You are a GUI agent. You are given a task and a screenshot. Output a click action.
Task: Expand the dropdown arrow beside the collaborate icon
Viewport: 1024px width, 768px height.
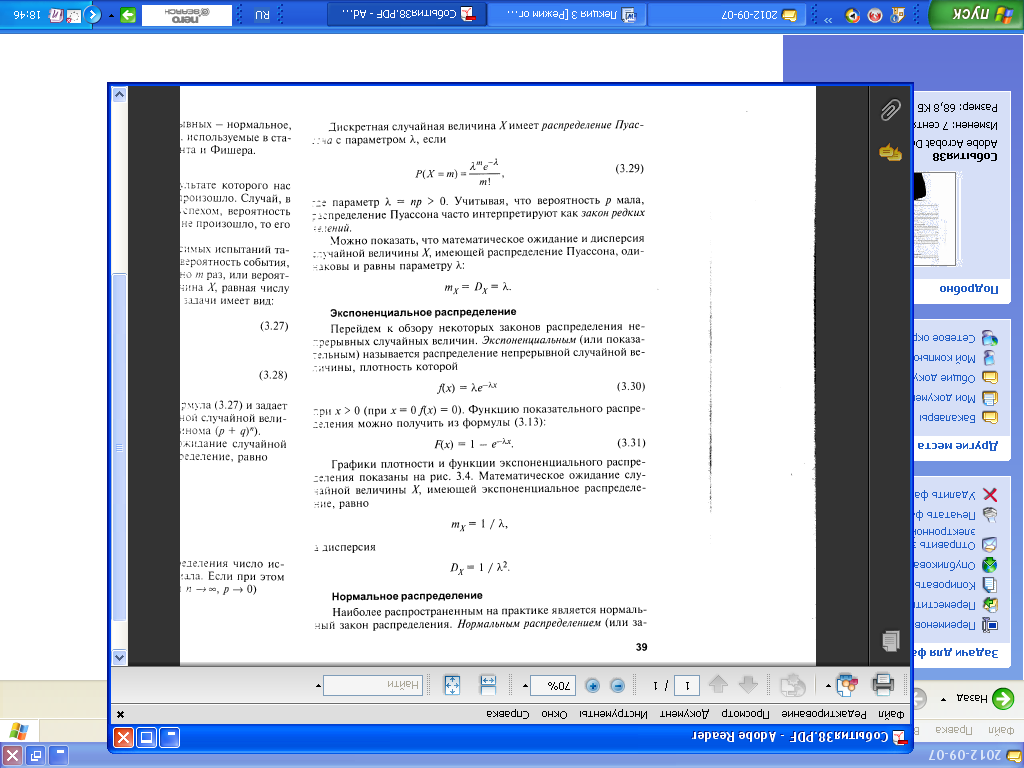pyautogui.click(x=828, y=686)
